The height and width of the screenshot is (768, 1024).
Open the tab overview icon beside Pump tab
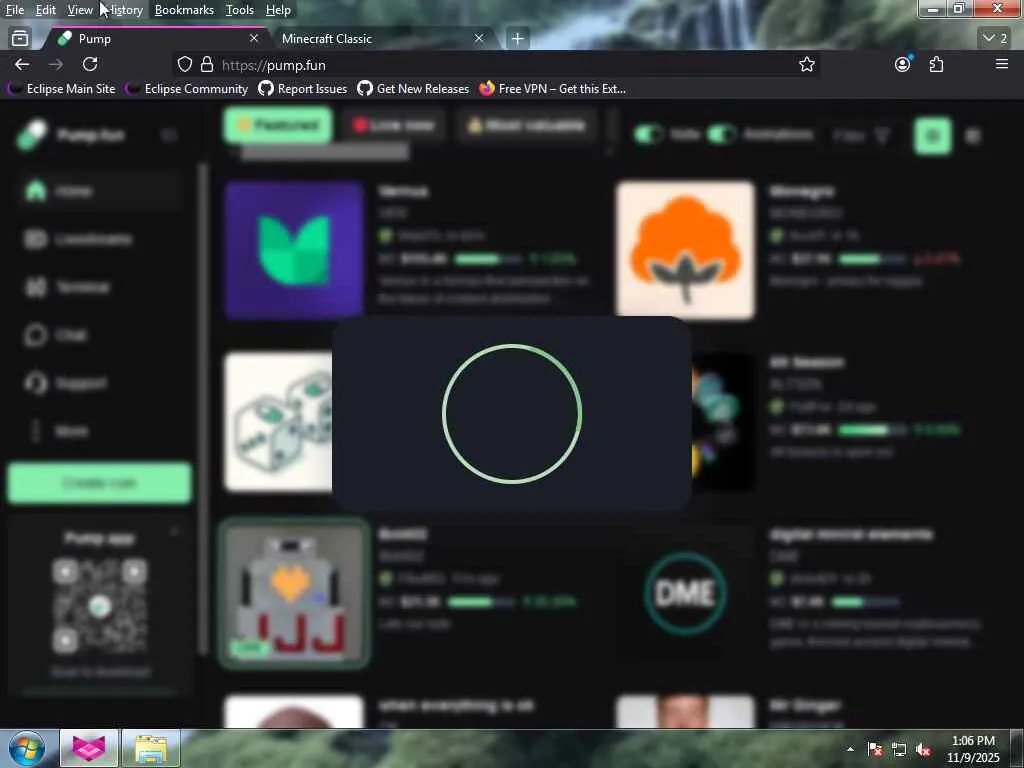(x=20, y=39)
